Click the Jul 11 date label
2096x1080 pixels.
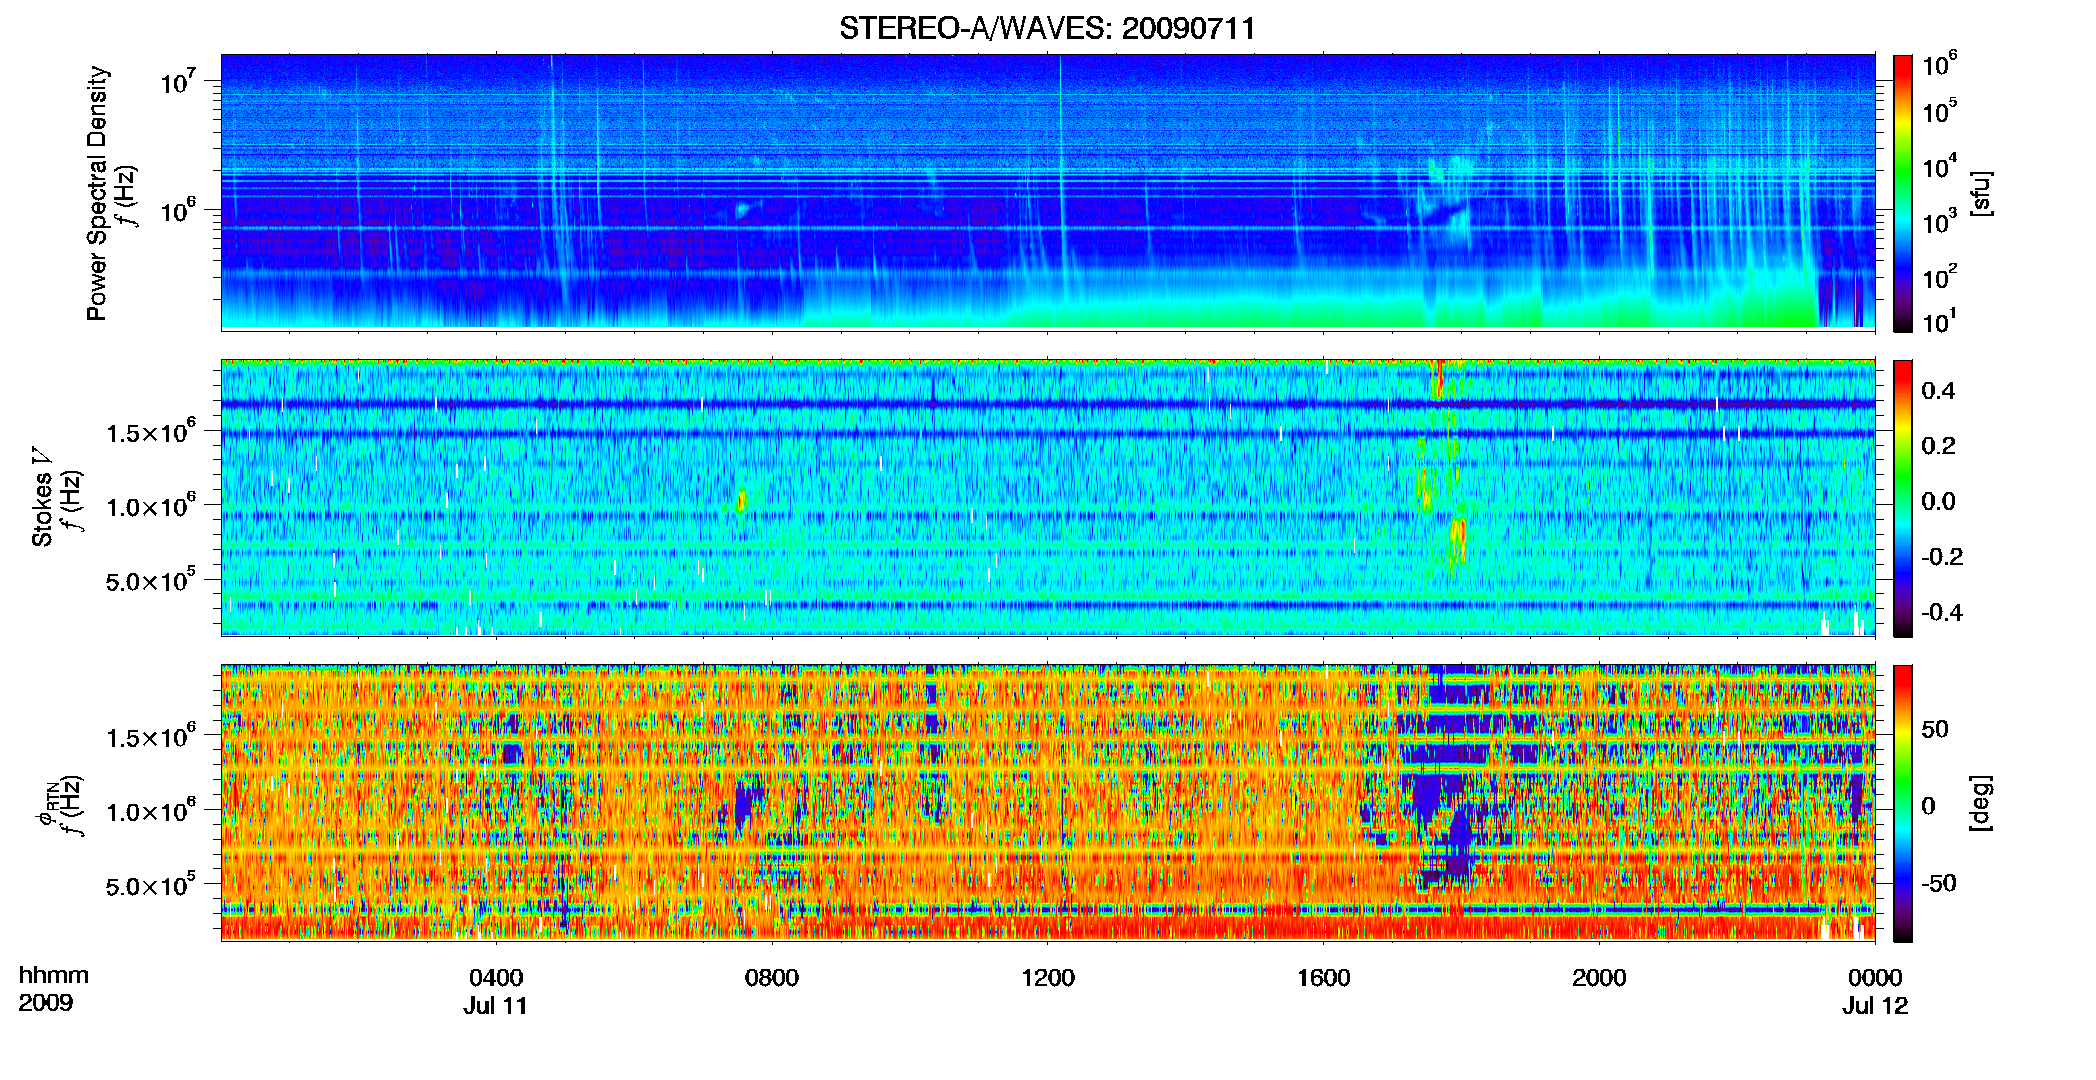coord(495,1005)
